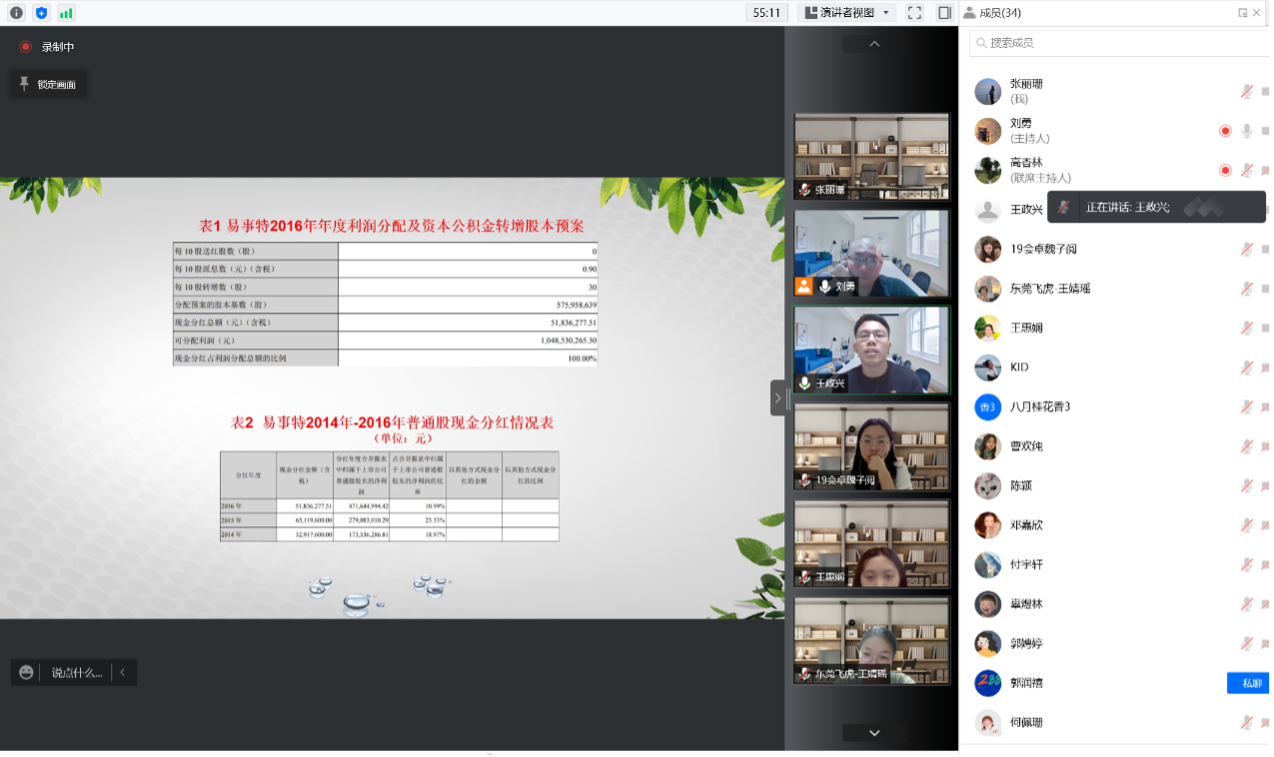Screen dimensions: 1274x757
Task: Click the 私聊 button for 郭润禧
Action: (x=1250, y=683)
